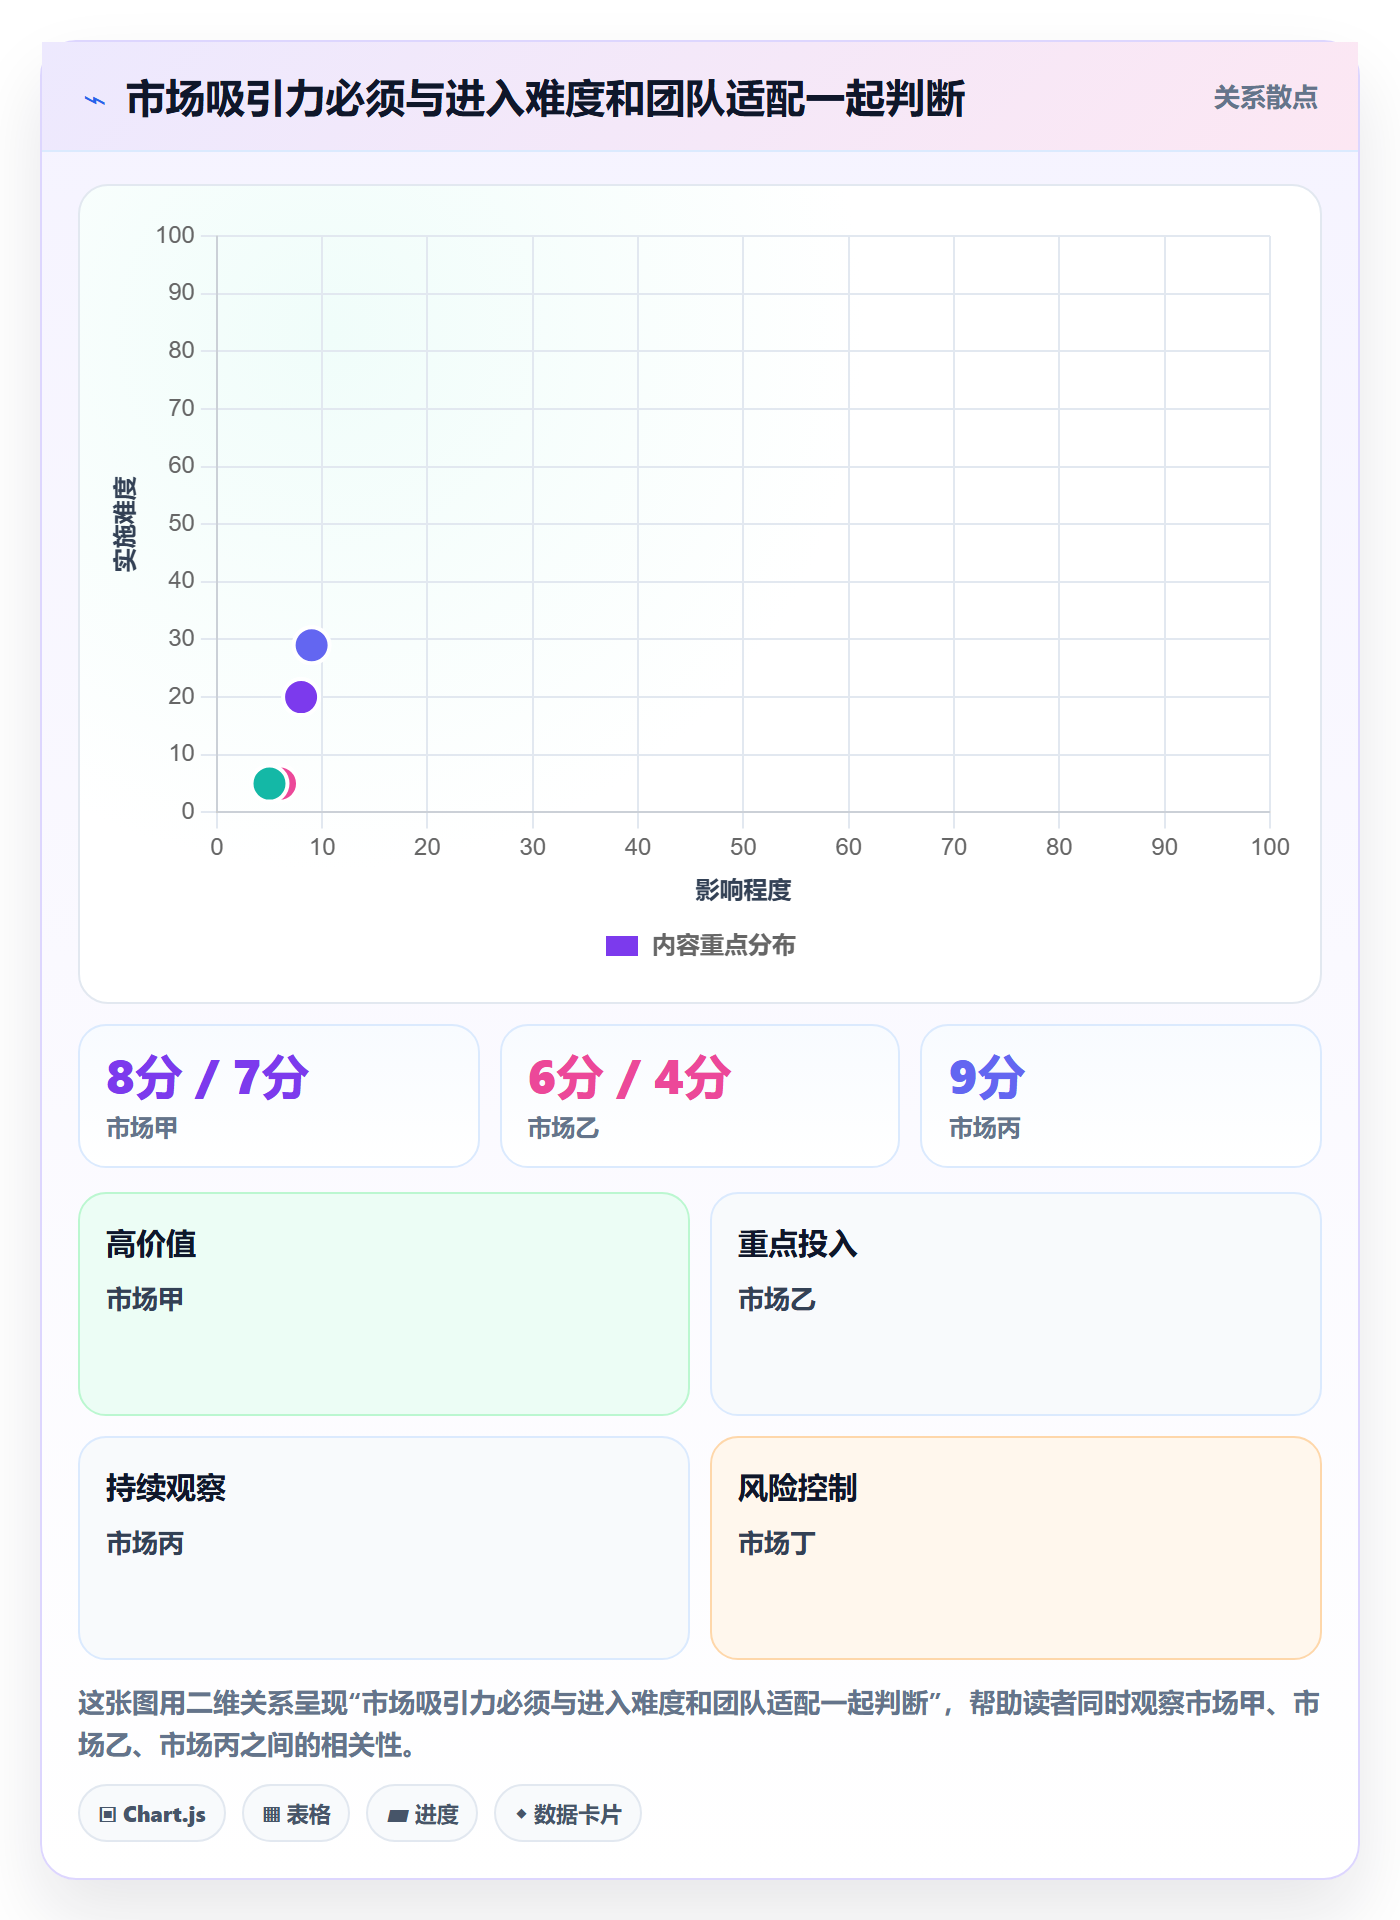Toggle the 内容重点分布 legend item
This screenshot has height=1920, width=1400.
(700, 946)
